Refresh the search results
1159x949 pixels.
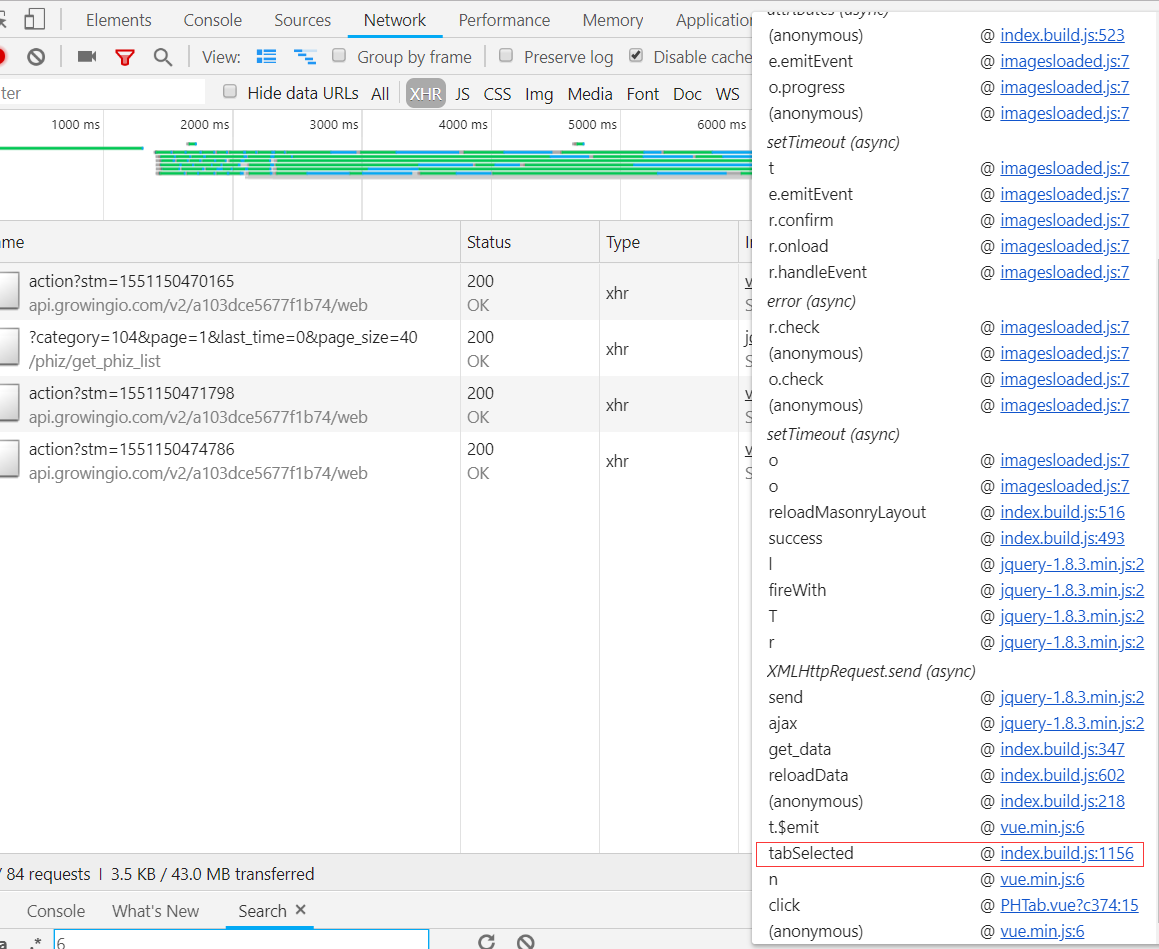(x=486, y=940)
